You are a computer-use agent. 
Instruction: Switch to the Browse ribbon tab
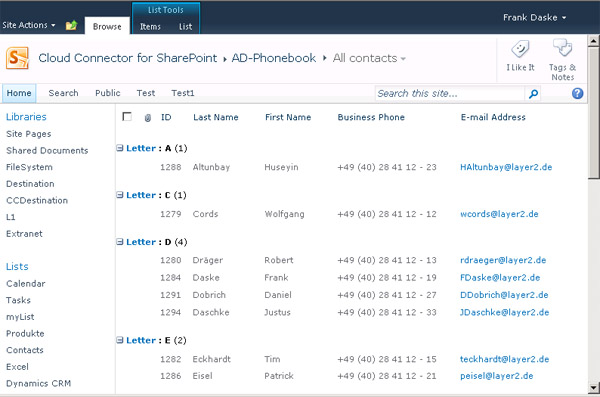coord(107,26)
